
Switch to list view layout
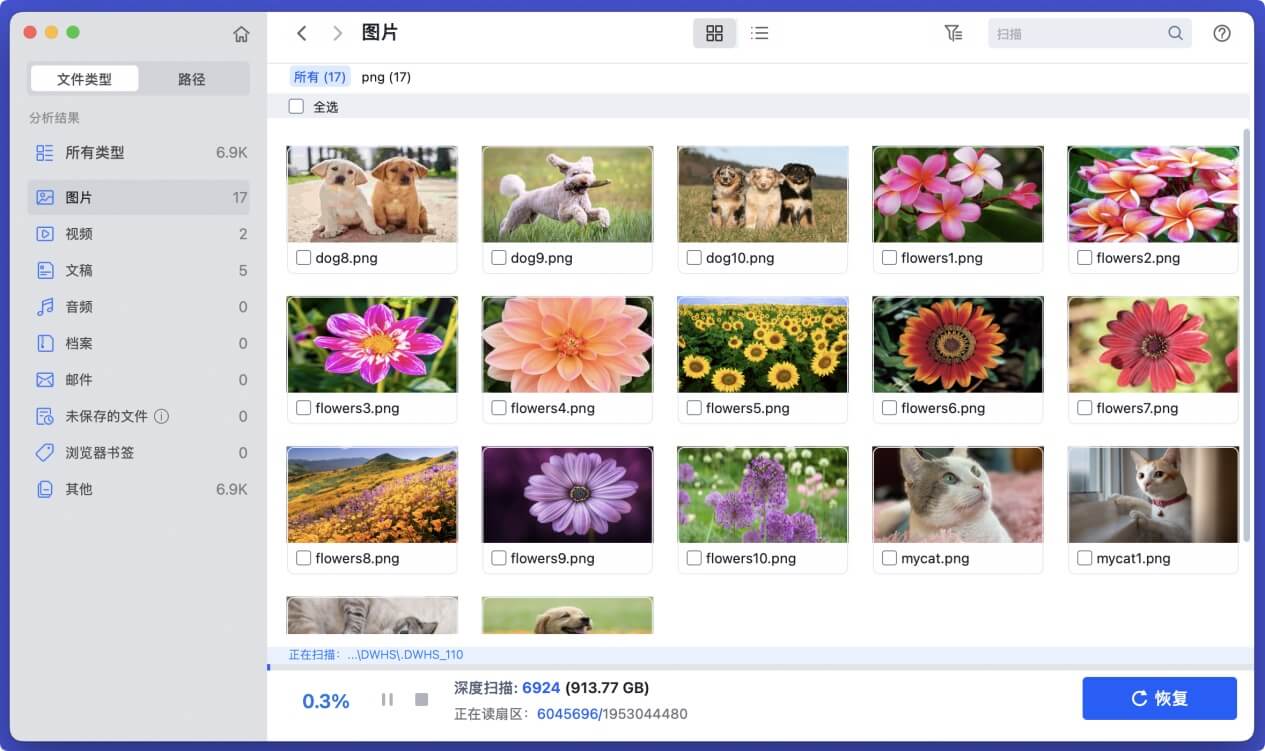[759, 32]
